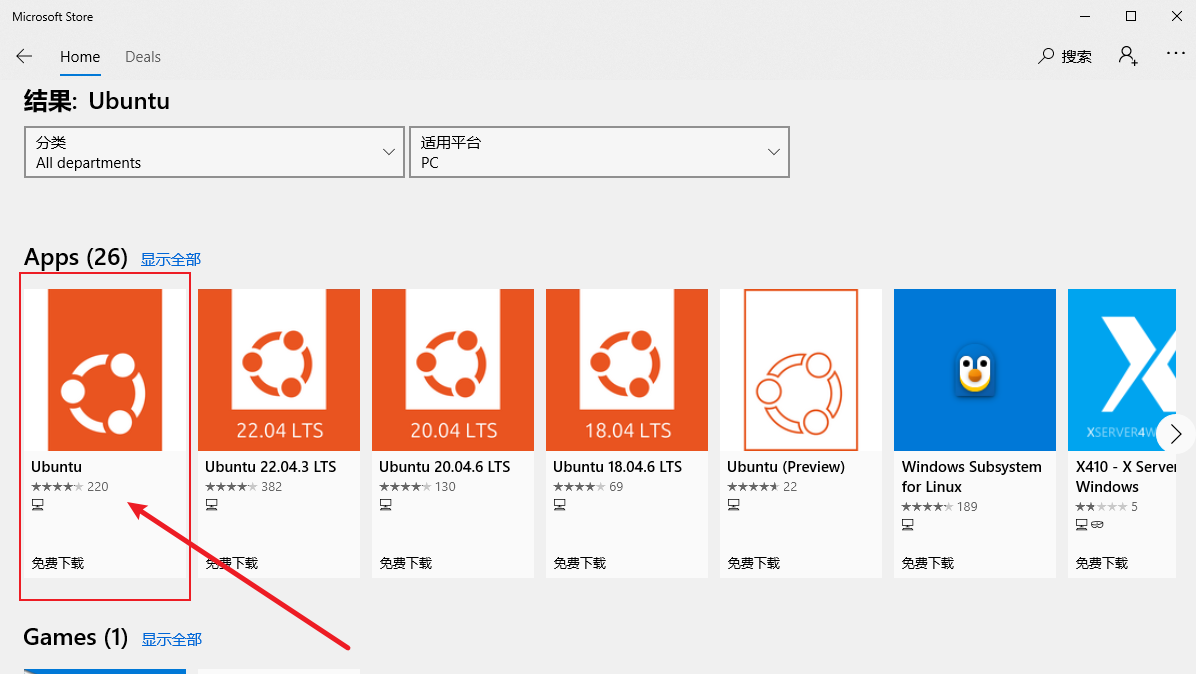Open the account sign-in icon
1196x674 pixels.
coord(1128,56)
